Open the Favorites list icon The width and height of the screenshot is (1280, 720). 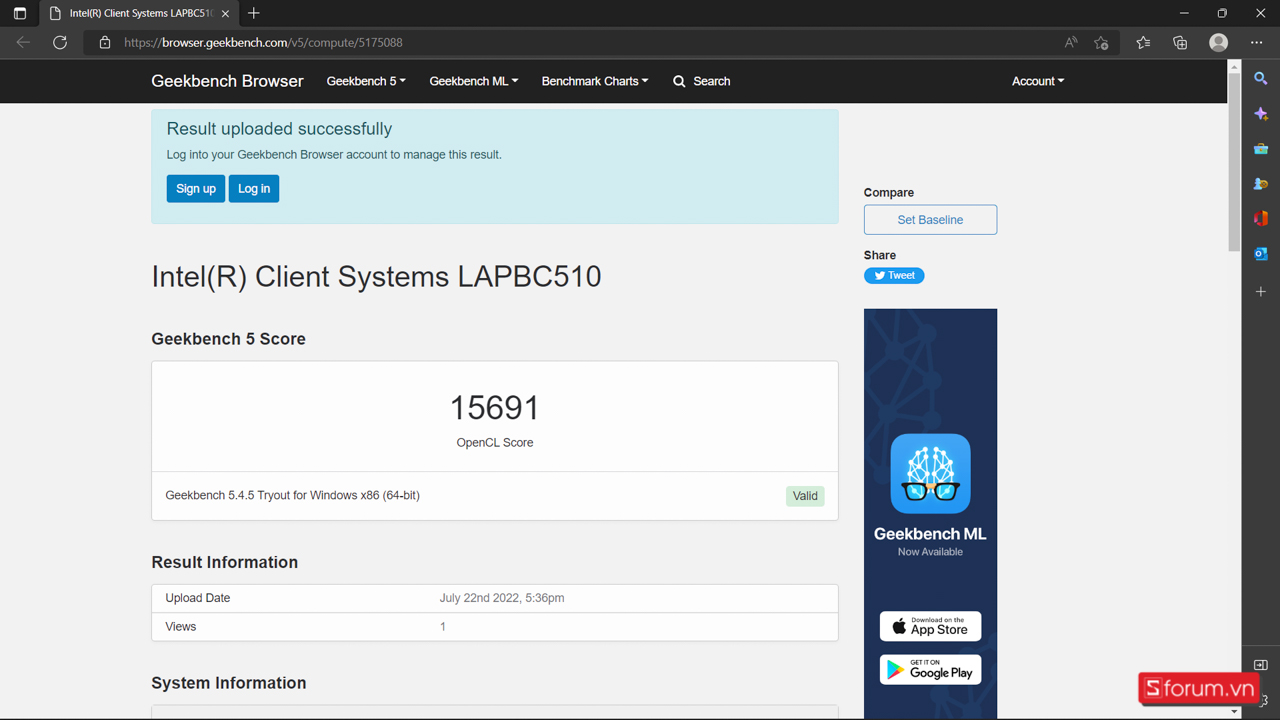[1143, 42]
